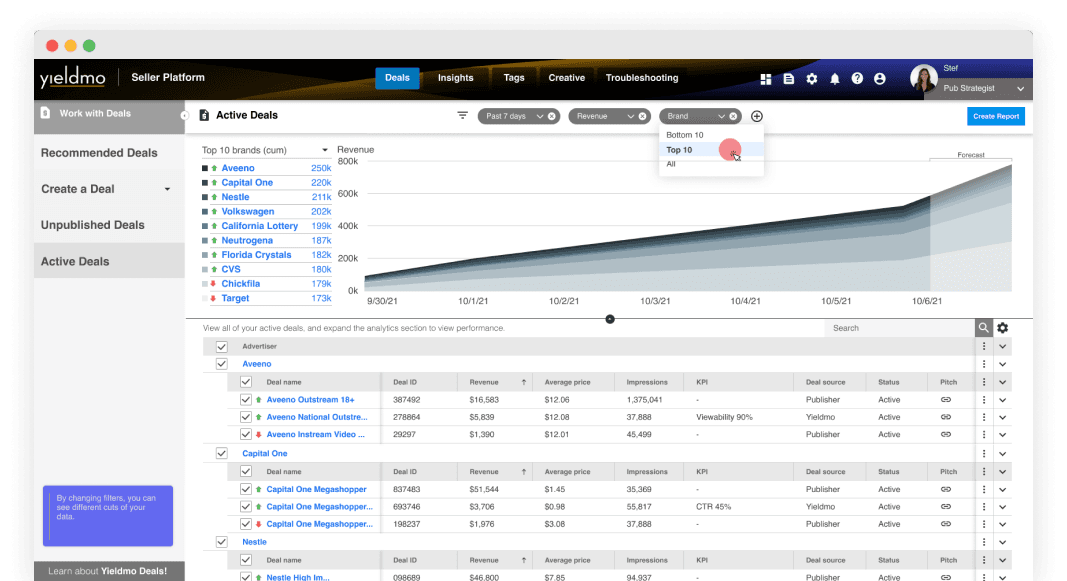
Task: Toggle the Advertiser select-all checkbox
Action: tap(222, 346)
